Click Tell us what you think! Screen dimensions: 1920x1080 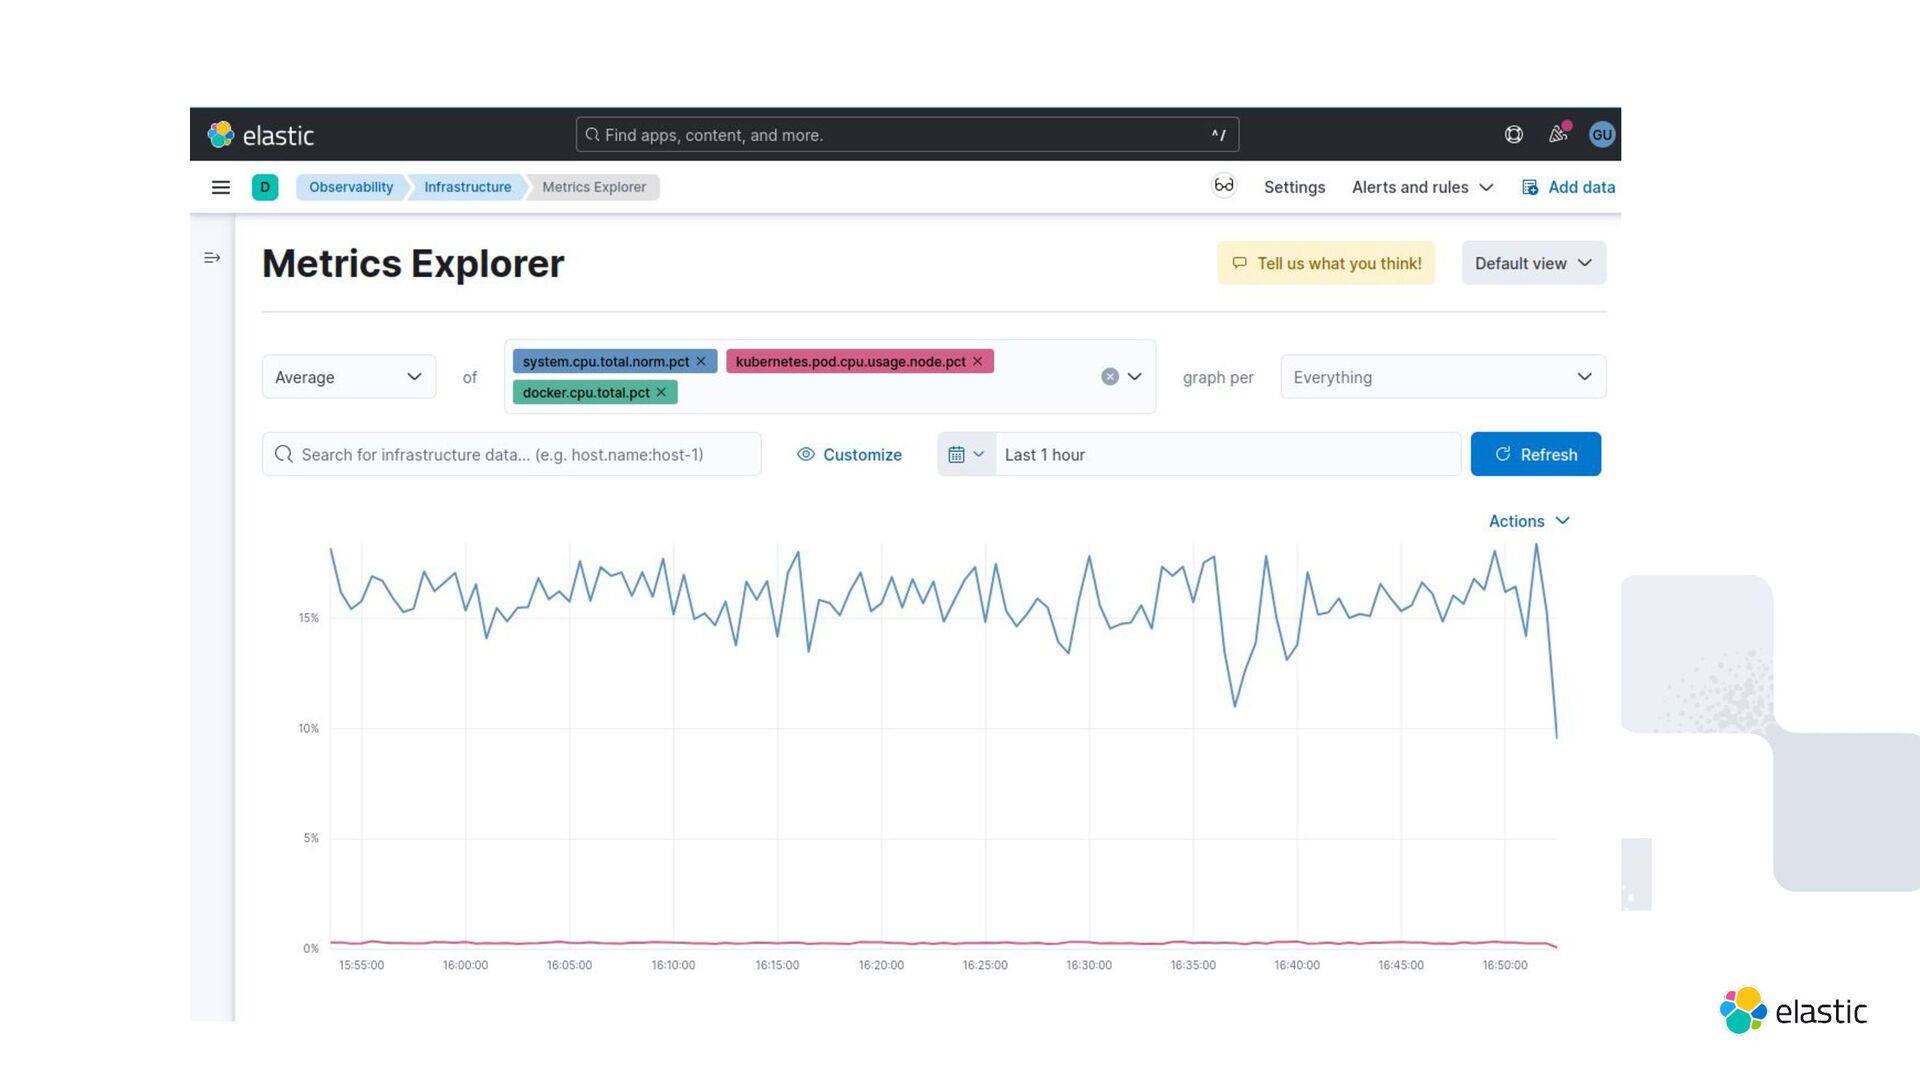pyautogui.click(x=1326, y=263)
